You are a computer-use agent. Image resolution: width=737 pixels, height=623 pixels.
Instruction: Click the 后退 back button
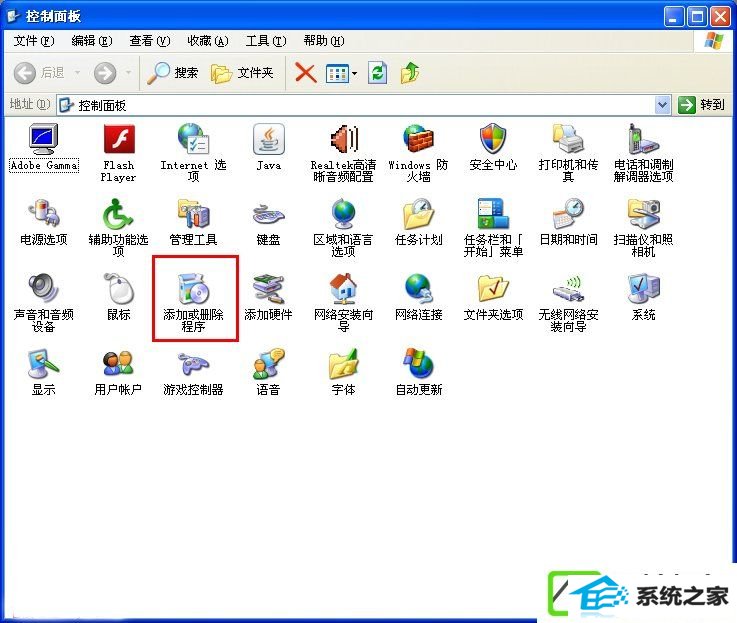(x=39, y=73)
